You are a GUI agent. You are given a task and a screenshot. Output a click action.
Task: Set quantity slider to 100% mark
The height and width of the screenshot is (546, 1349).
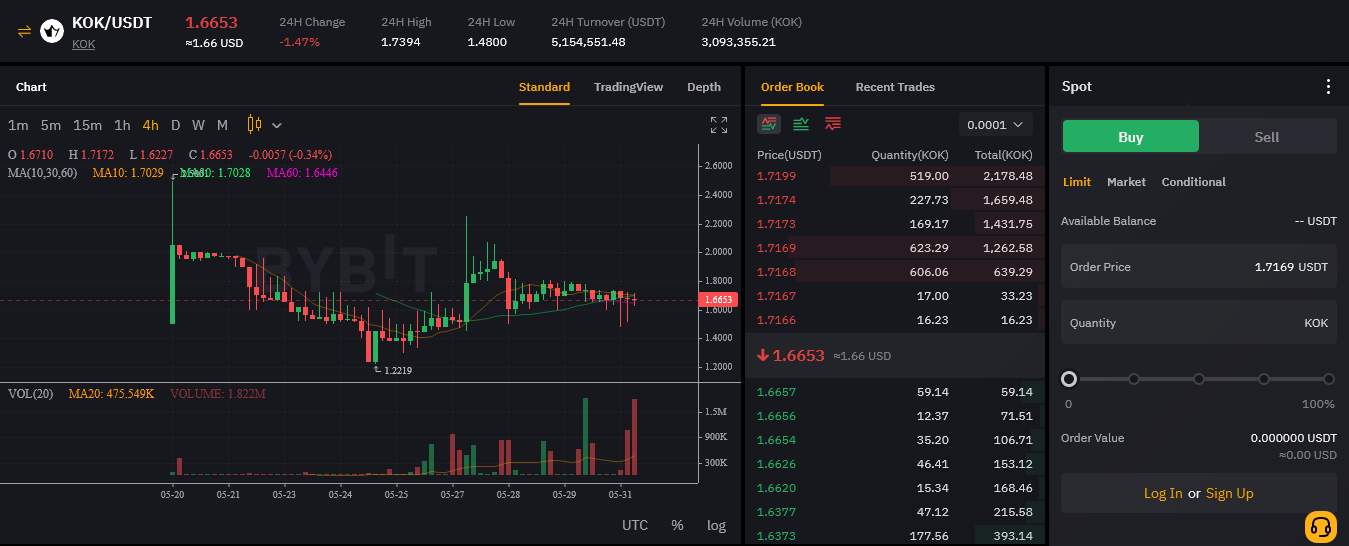coord(1329,379)
